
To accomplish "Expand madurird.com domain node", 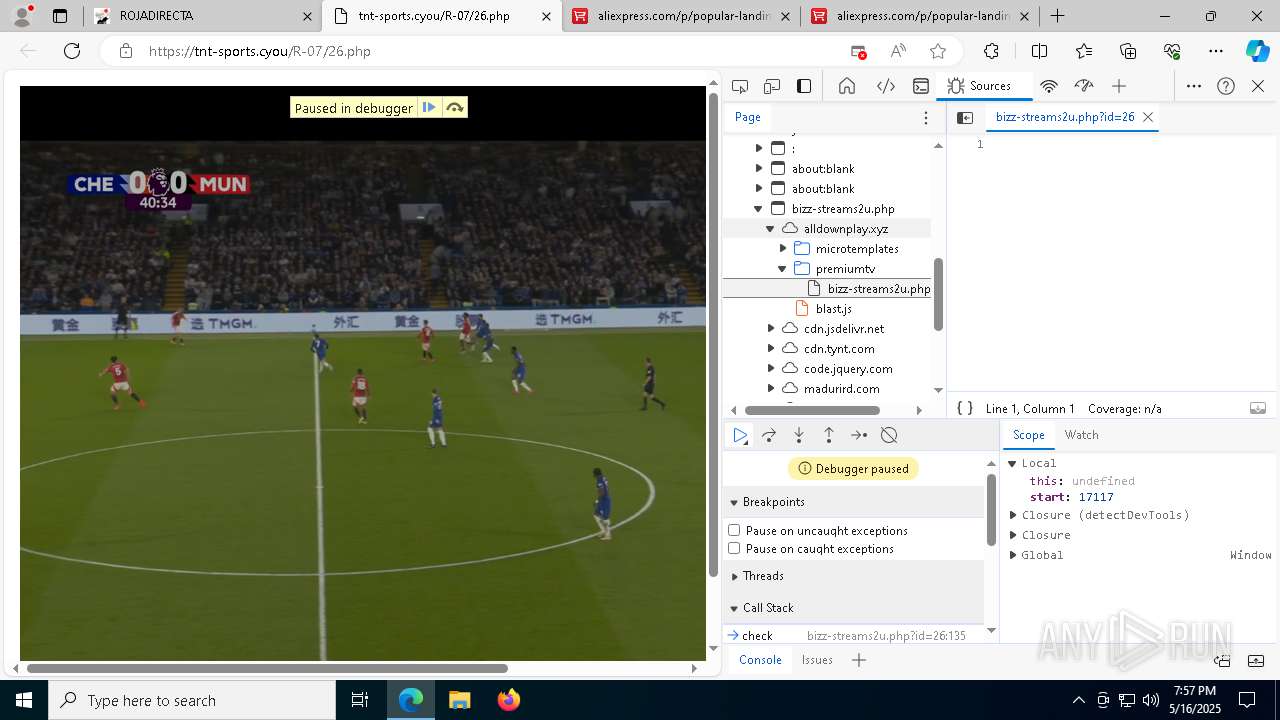I will [x=770, y=389].
